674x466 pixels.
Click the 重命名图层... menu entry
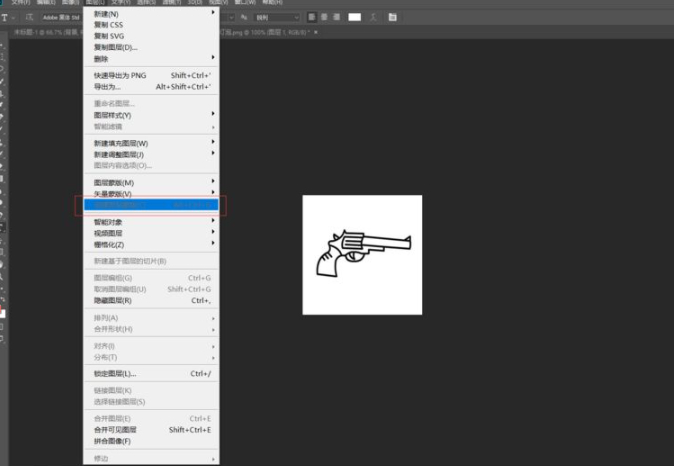(151, 104)
